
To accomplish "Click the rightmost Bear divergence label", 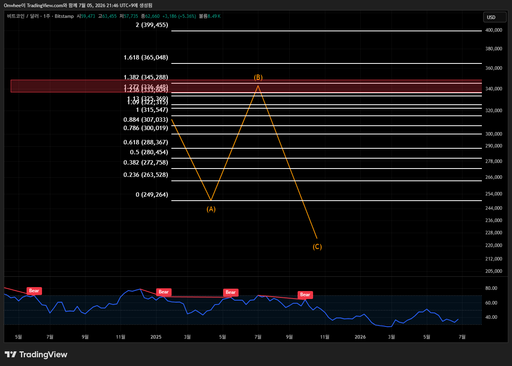I will click(x=305, y=294).
